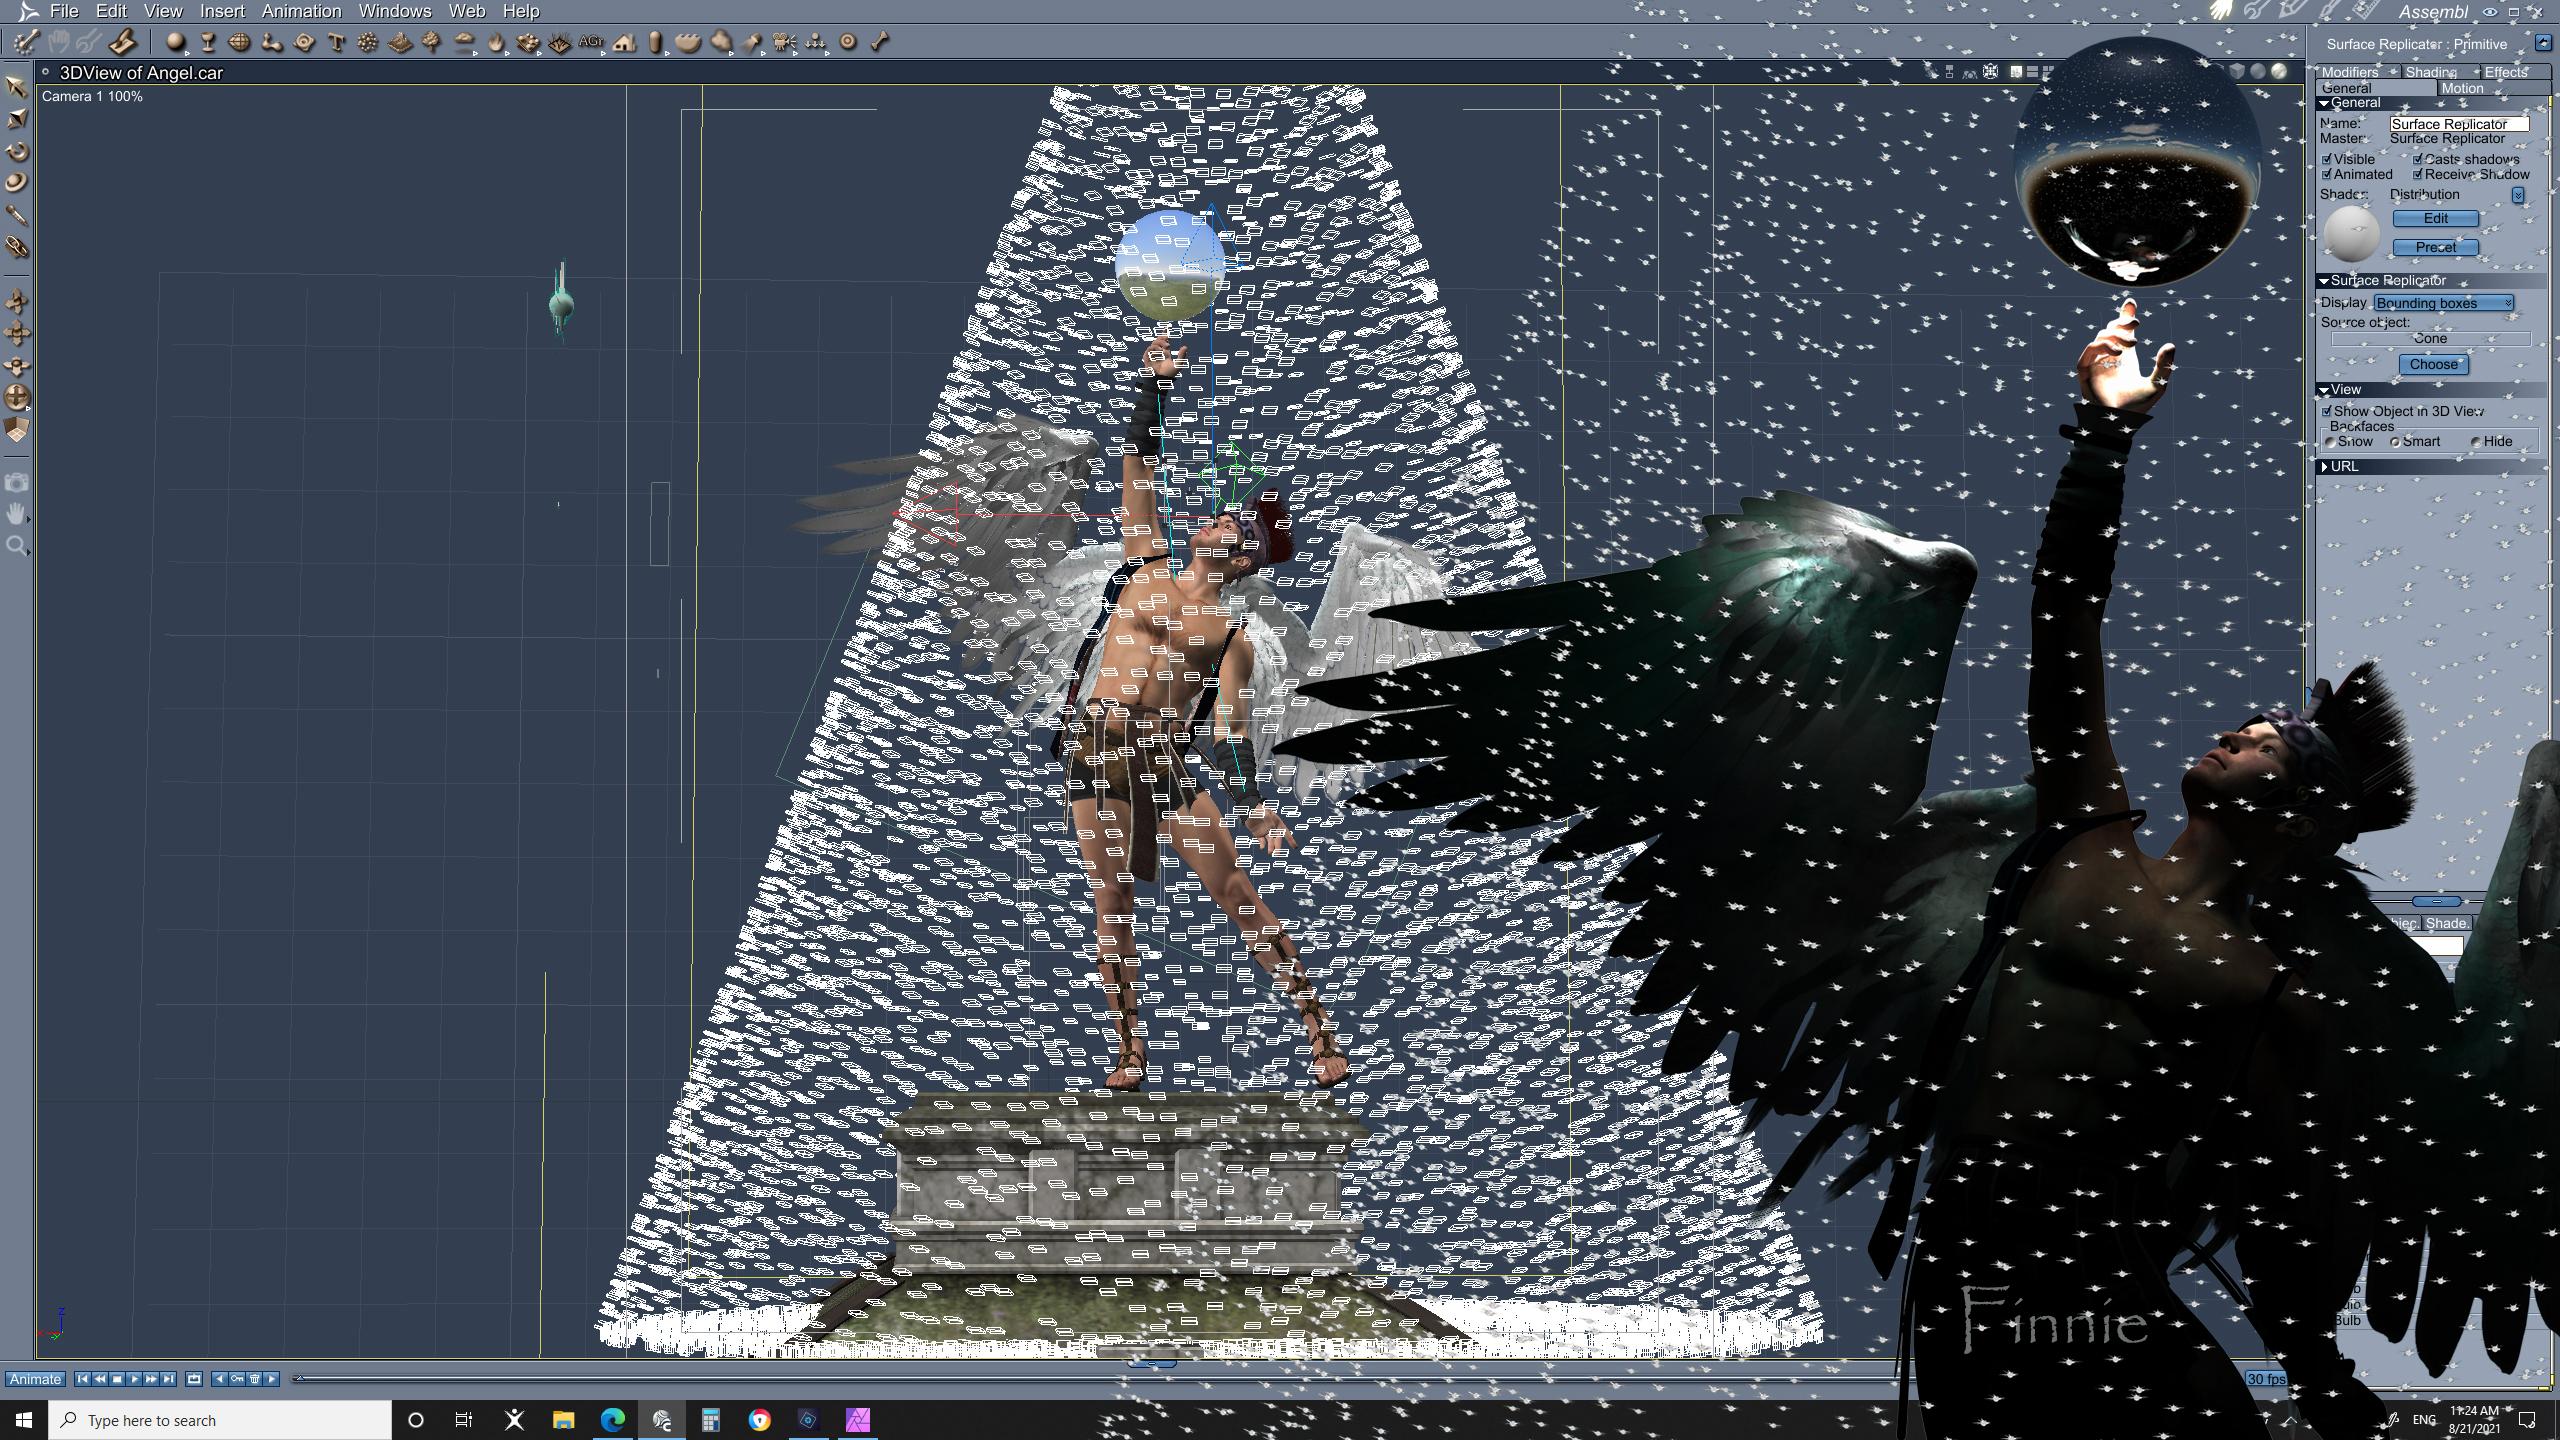
Task: Click the shader Edit button
Action: (2435, 218)
